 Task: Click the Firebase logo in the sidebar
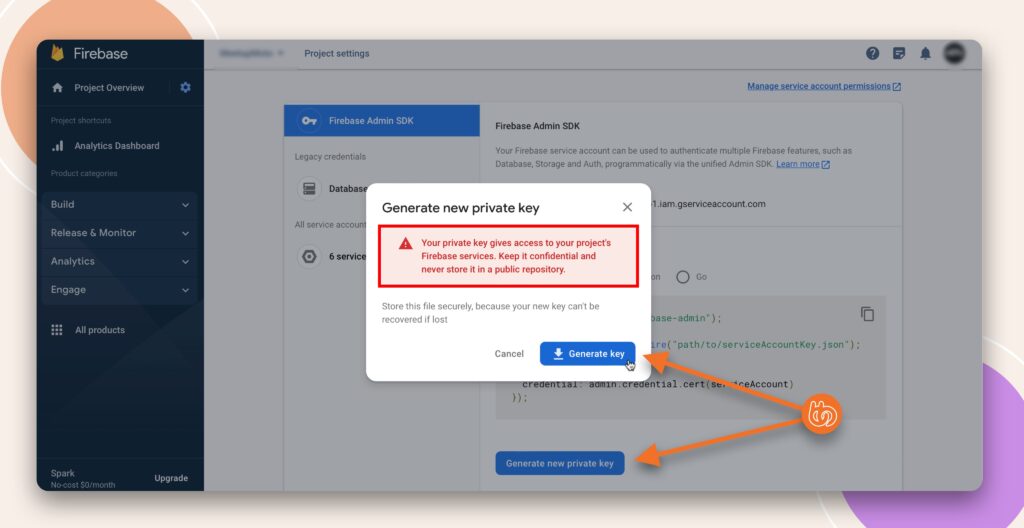(58, 54)
